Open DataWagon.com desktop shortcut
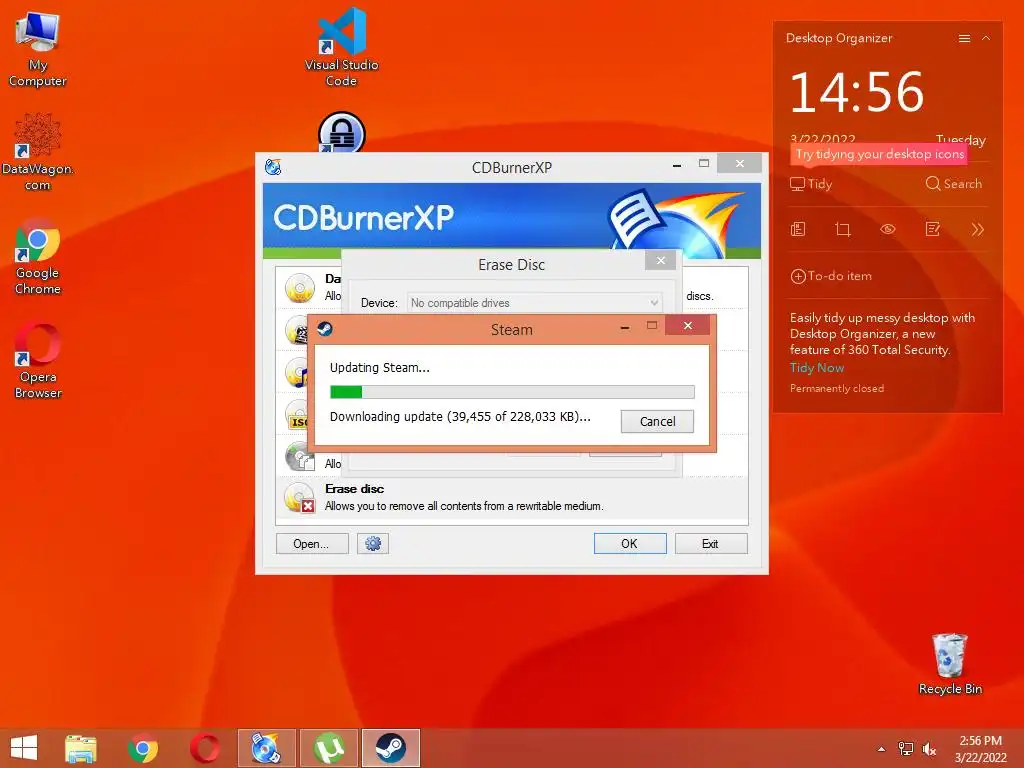1024x768 pixels. tap(38, 152)
